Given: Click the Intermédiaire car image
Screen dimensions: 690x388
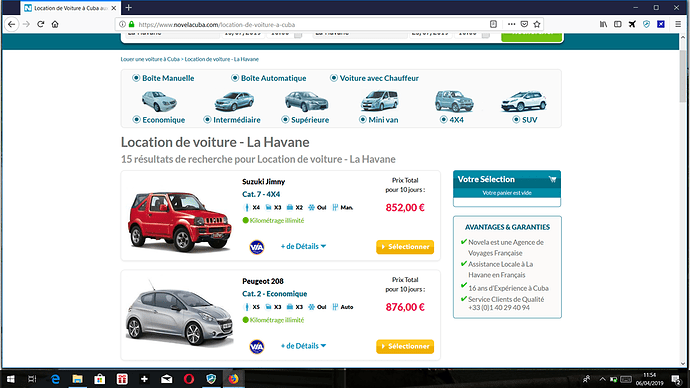Looking at the screenshot, I should (x=234, y=101).
